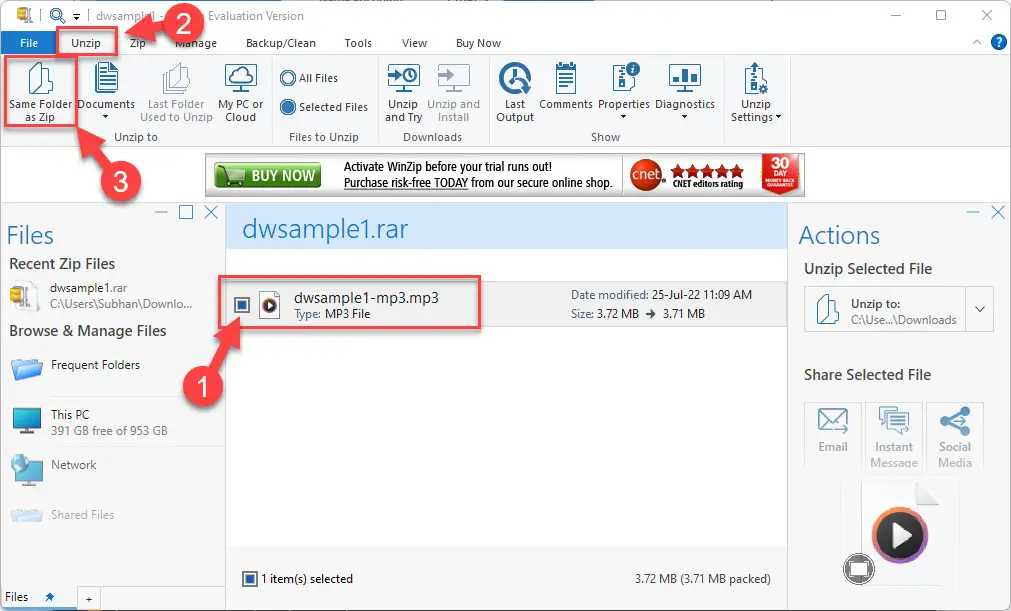This screenshot has width=1011, height=611.
Task: Play the MP3 preview
Action: tap(900, 534)
